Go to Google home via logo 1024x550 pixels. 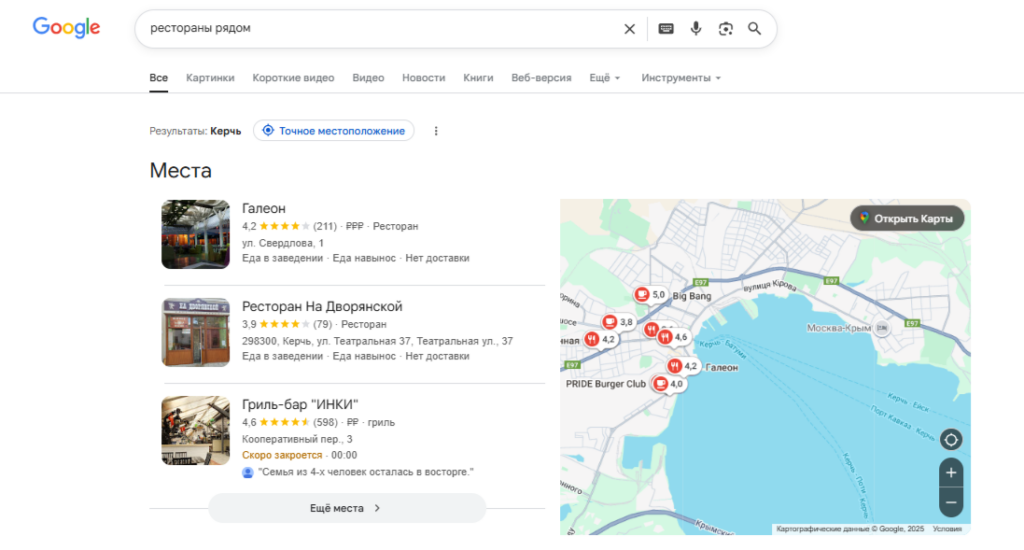coord(67,27)
